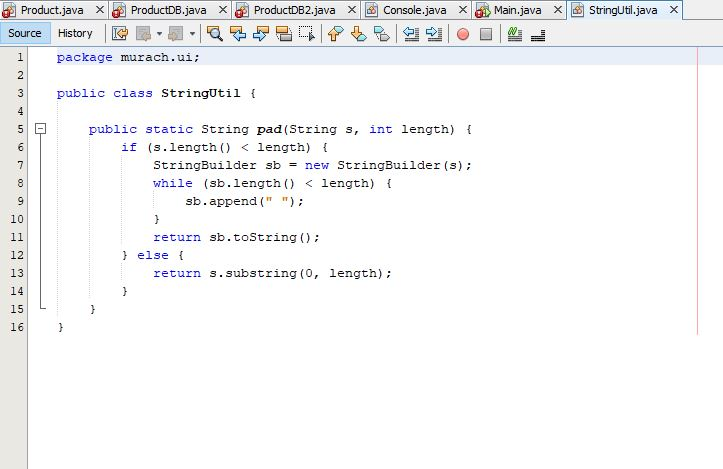This screenshot has height=469, width=723.
Task: Open the Back history dropdown arrow
Action: 159,34
